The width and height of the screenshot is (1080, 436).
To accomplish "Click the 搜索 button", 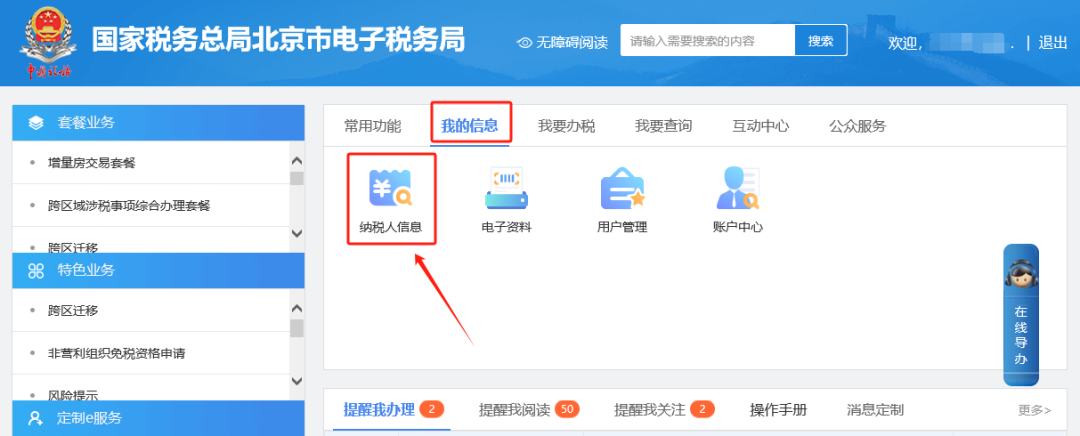I will (x=821, y=41).
